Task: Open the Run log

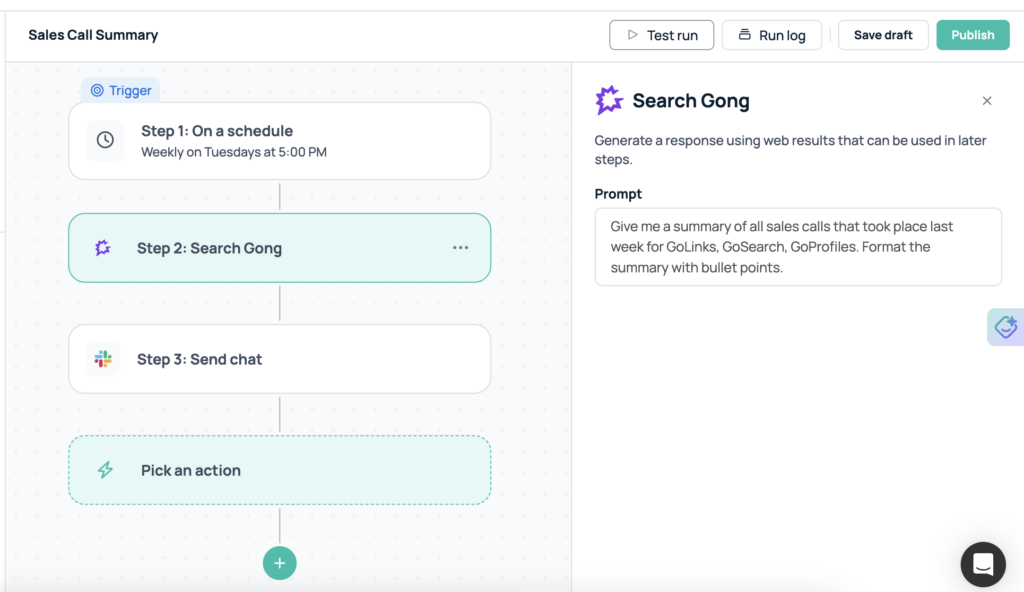Action: coord(771,35)
